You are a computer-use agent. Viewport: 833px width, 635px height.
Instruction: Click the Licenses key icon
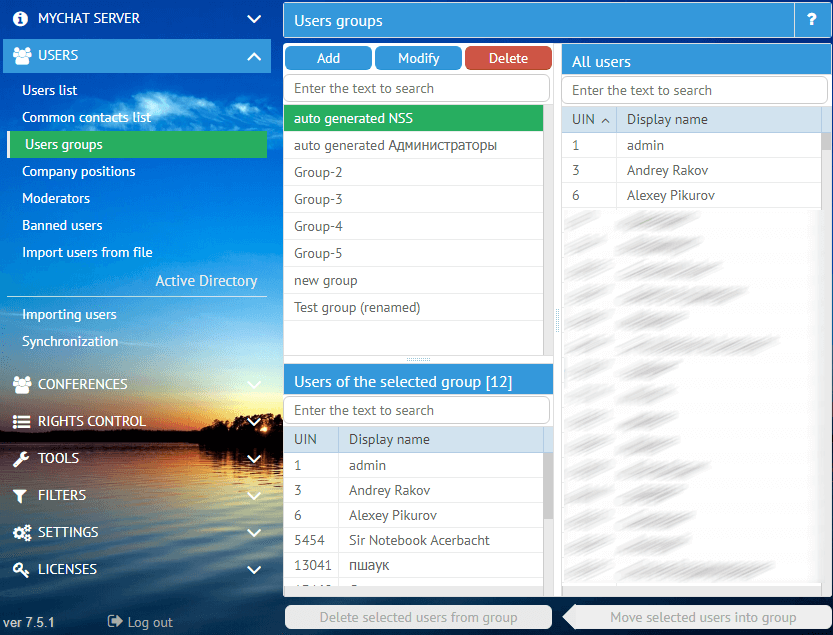click(22, 569)
